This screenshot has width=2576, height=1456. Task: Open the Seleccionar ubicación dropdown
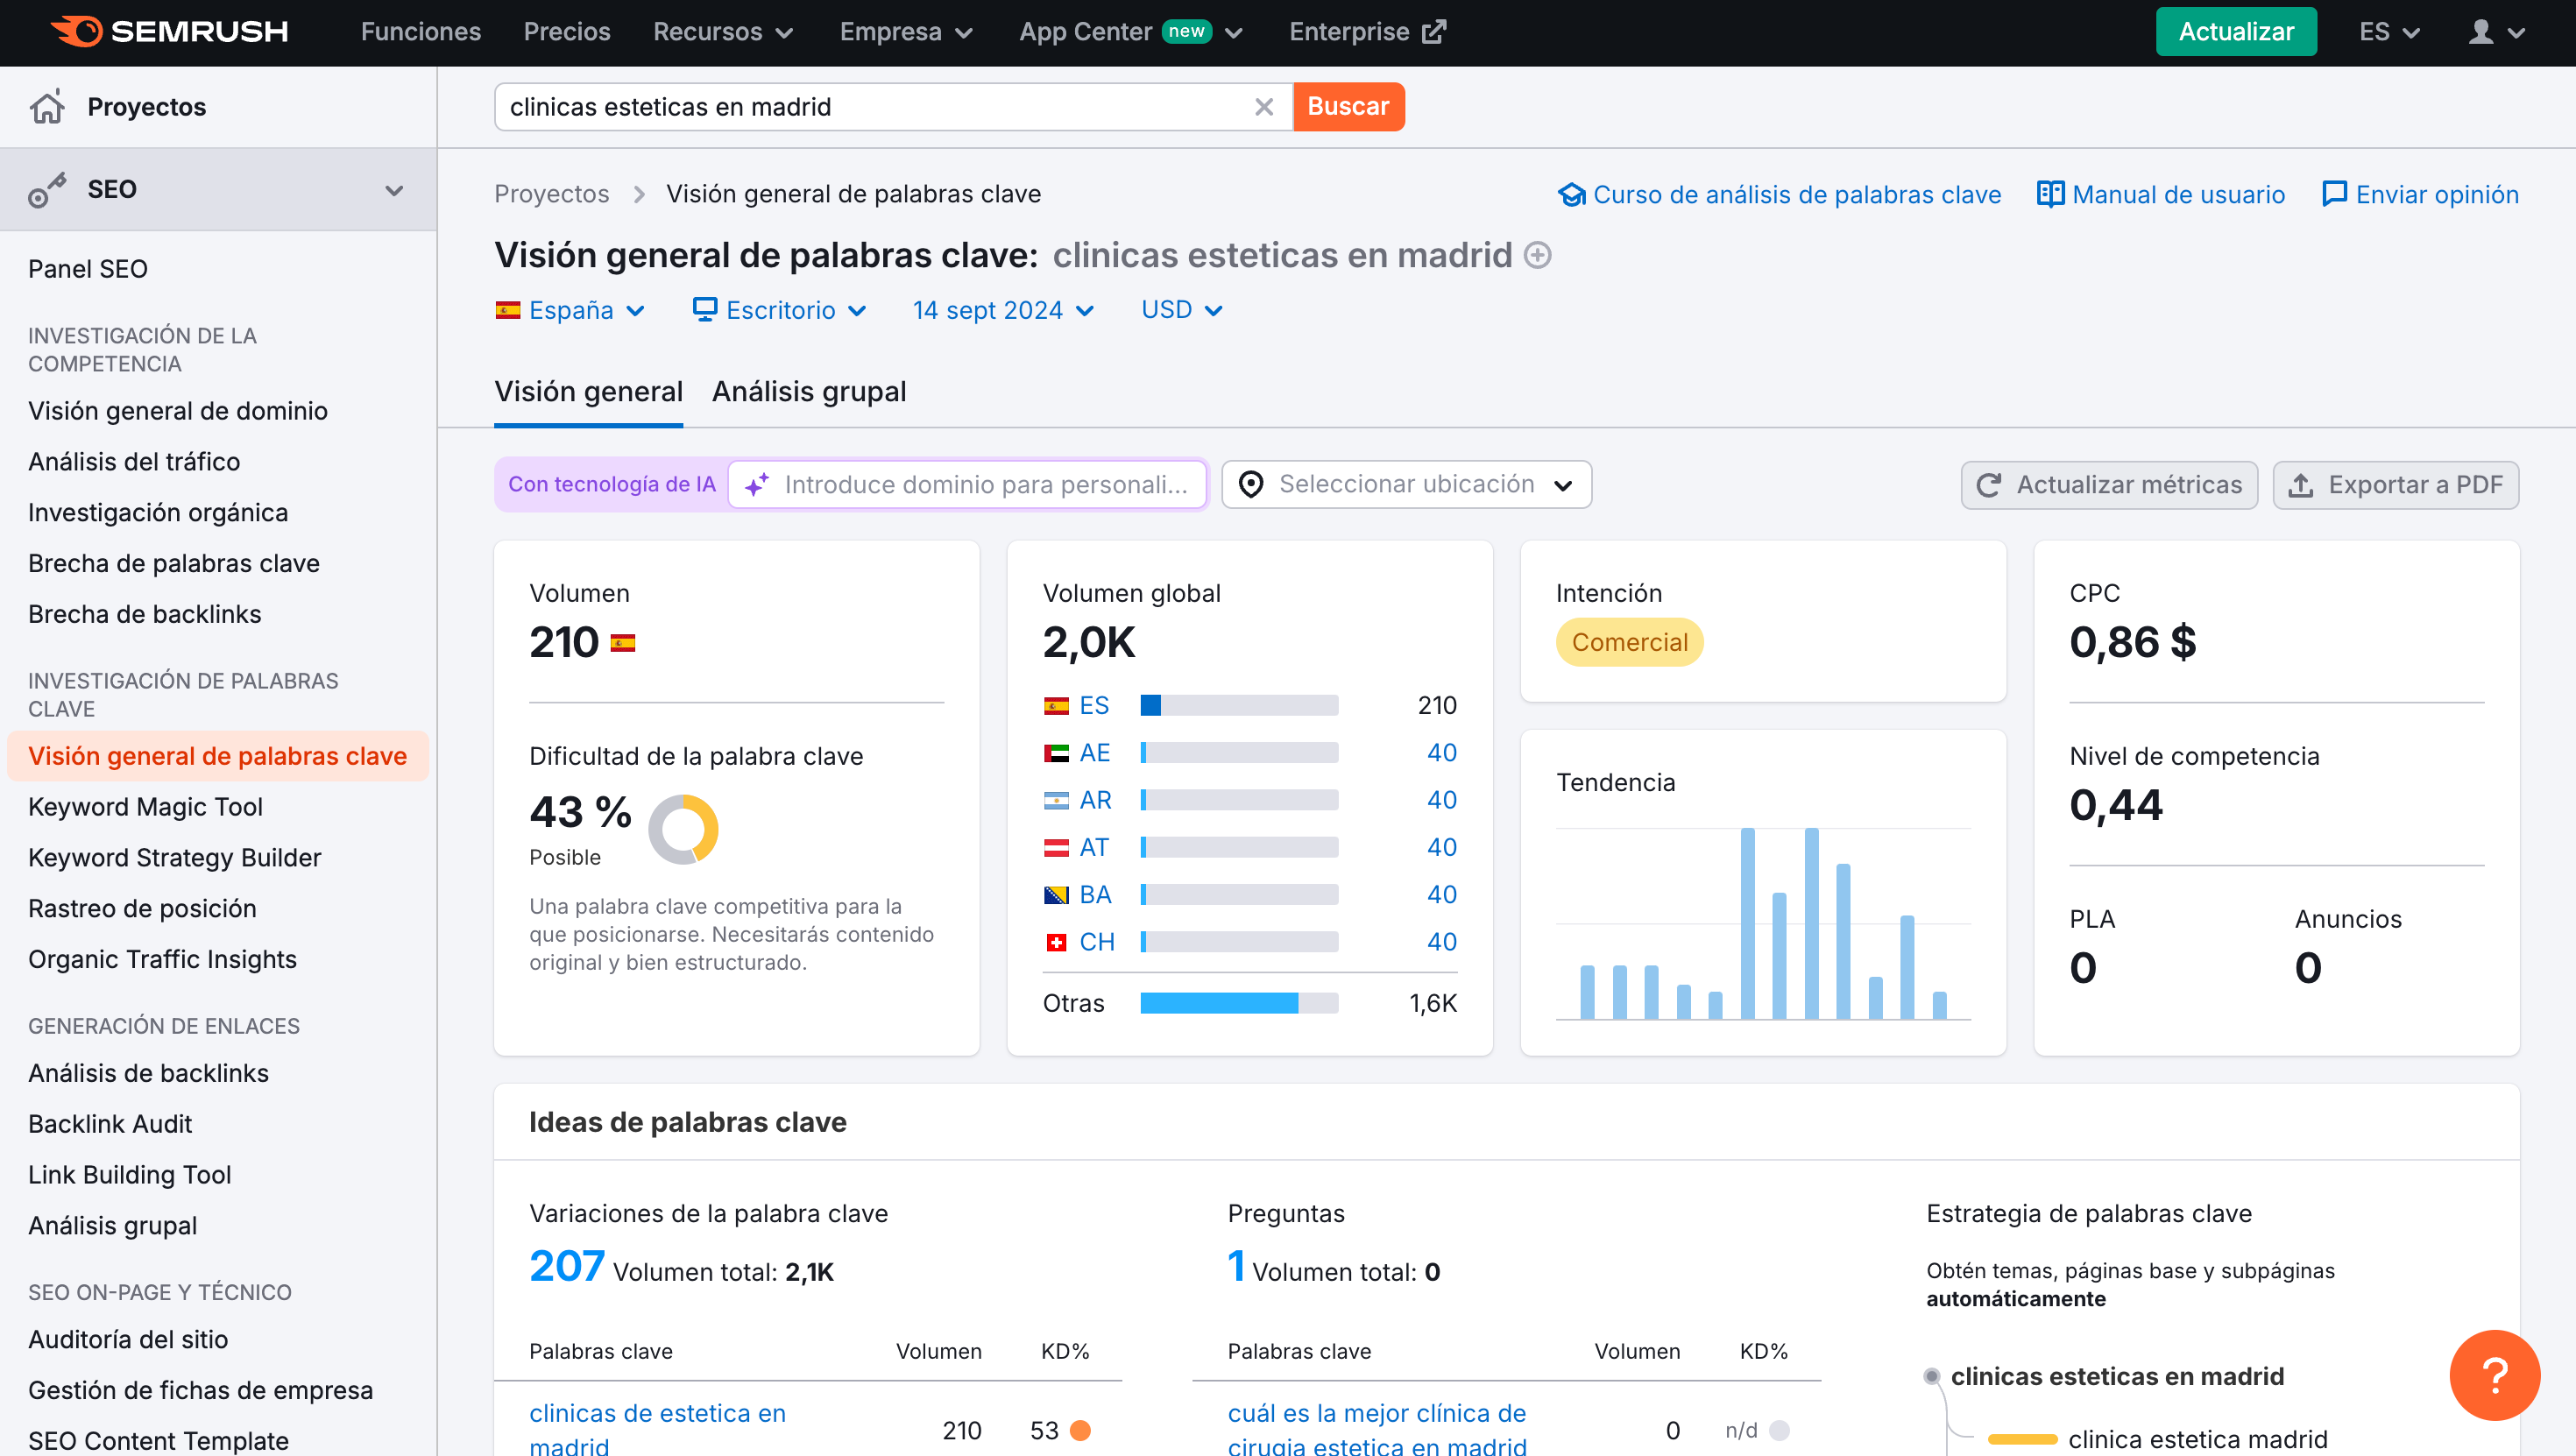coord(1406,485)
